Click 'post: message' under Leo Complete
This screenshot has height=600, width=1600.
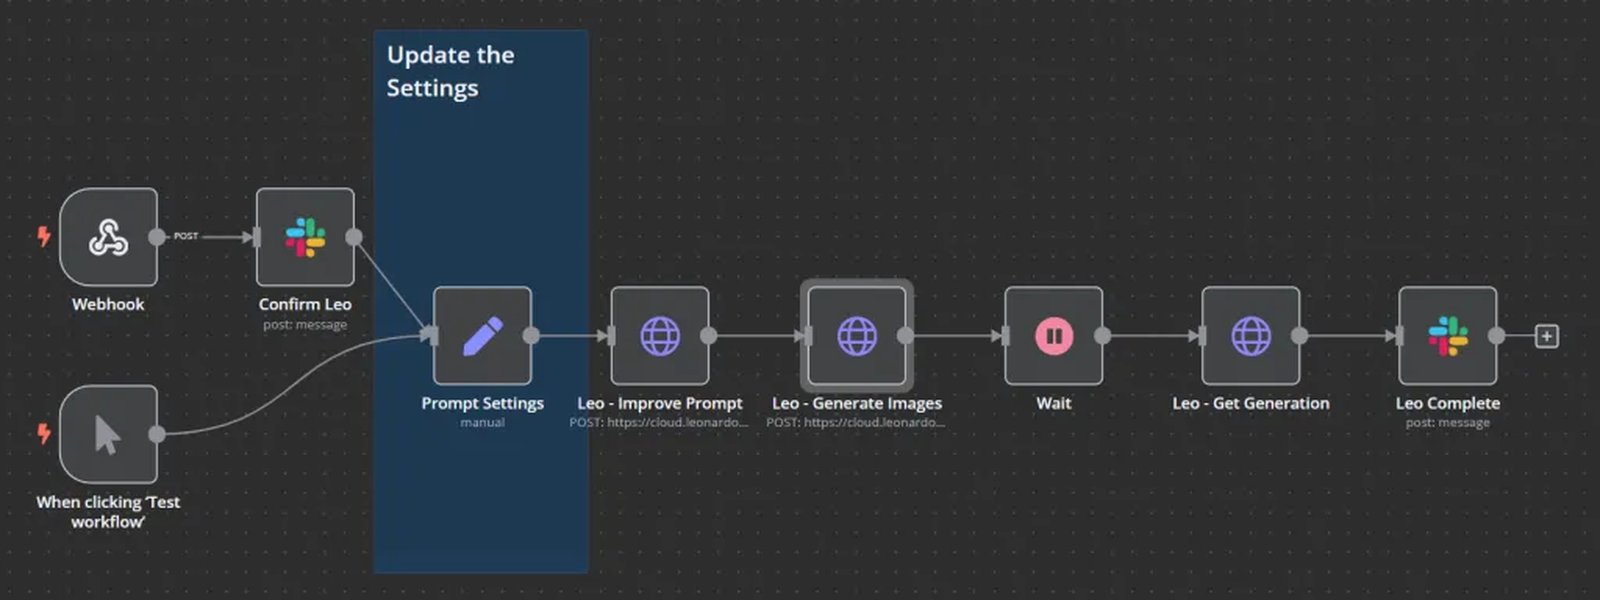tap(1448, 423)
